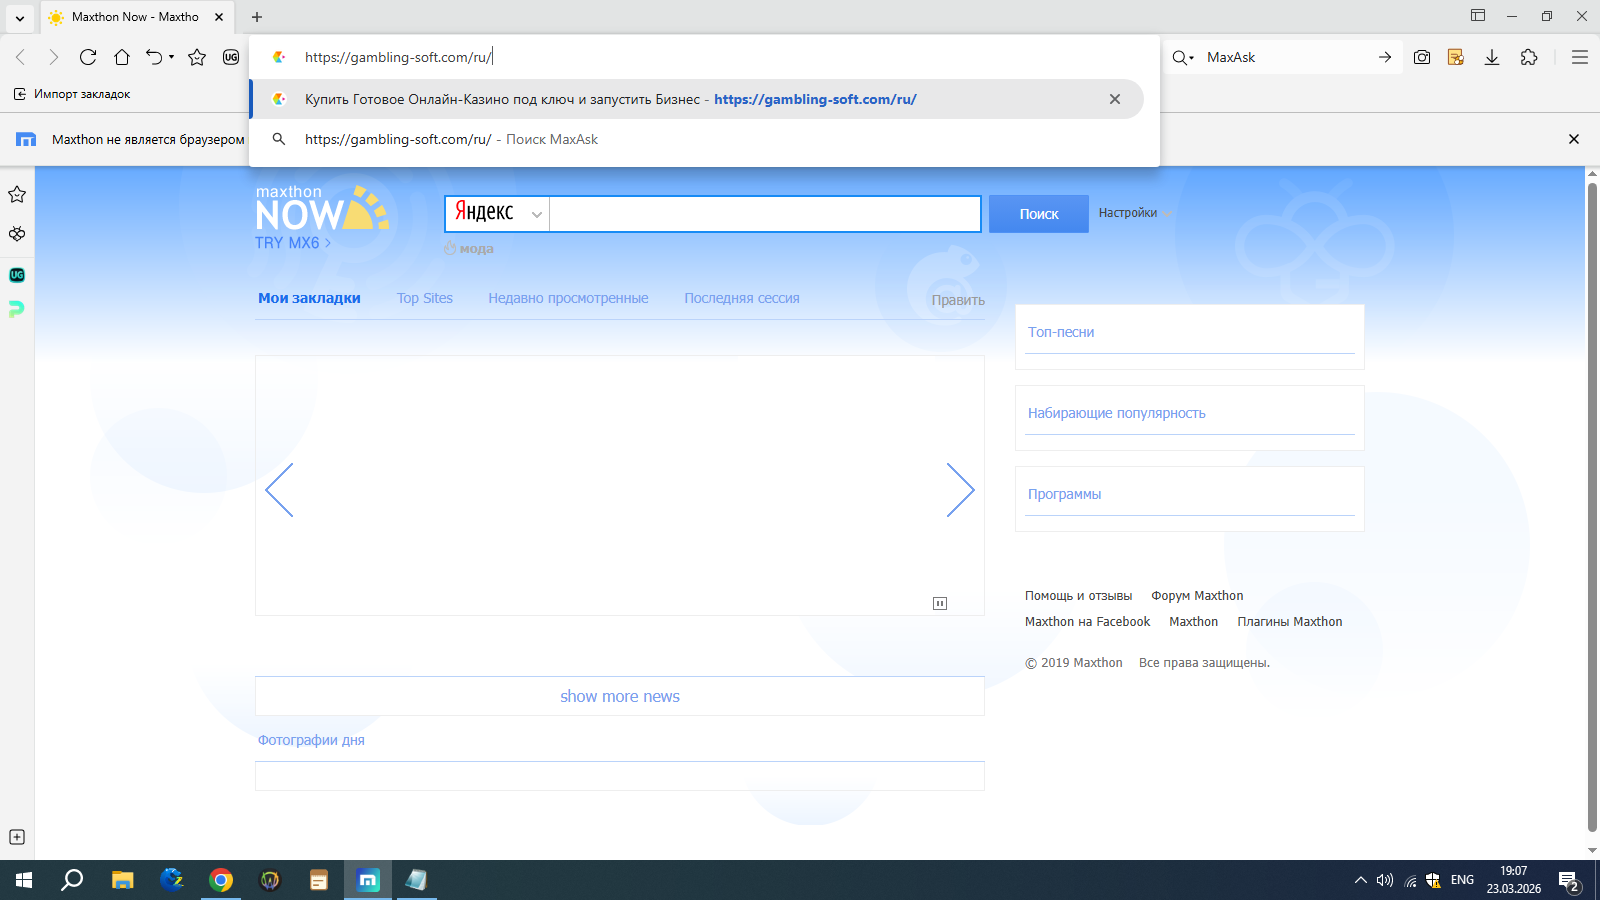Open a new tab with plus button
Image resolution: width=1600 pixels, height=900 pixels.
257,17
